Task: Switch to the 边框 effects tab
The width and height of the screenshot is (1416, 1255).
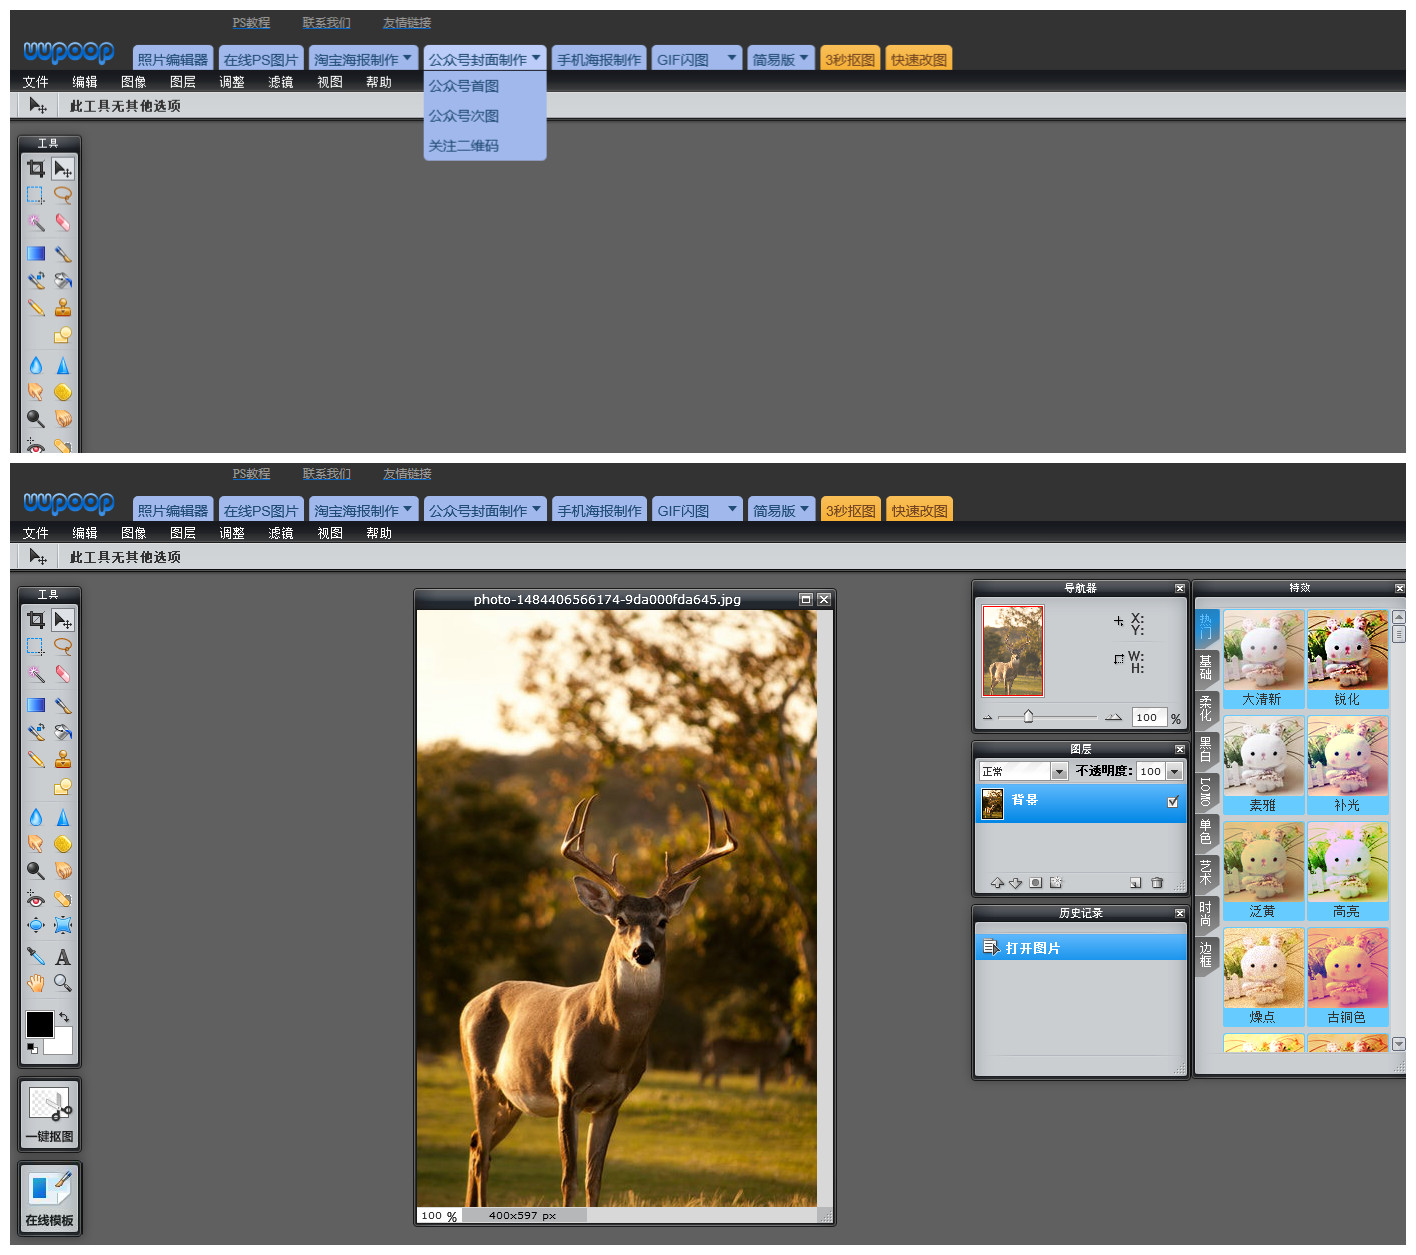Action: (1206, 955)
